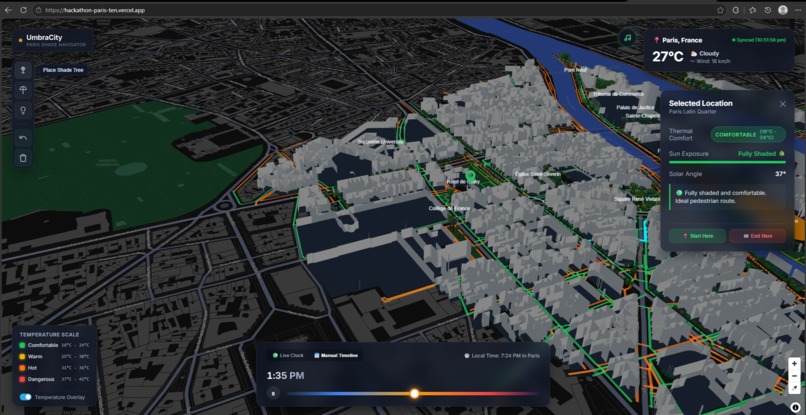Close the Selected Location panel
This screenshot has width=806, height=415.
pos(782,104)
